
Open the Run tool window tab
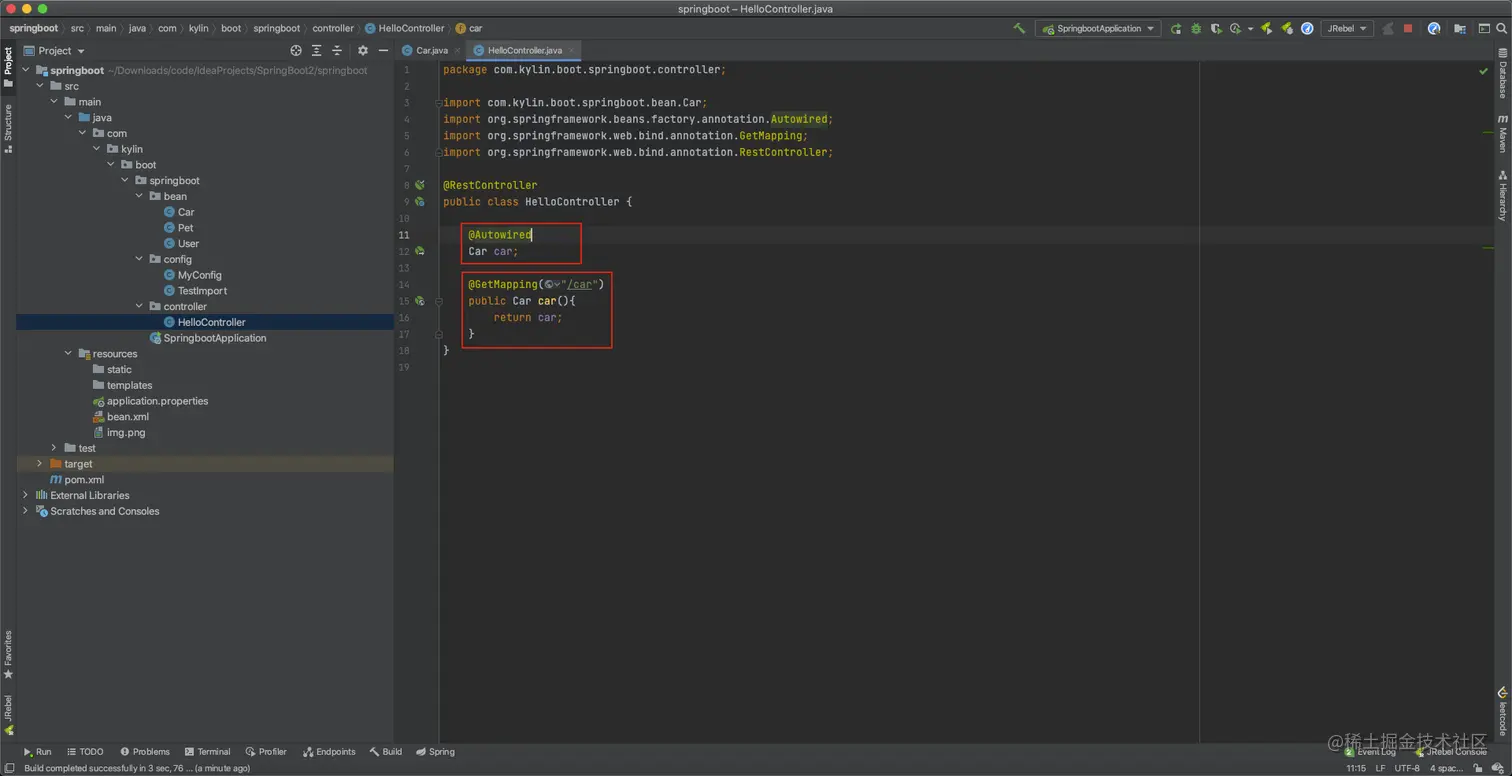click(37, 752)
